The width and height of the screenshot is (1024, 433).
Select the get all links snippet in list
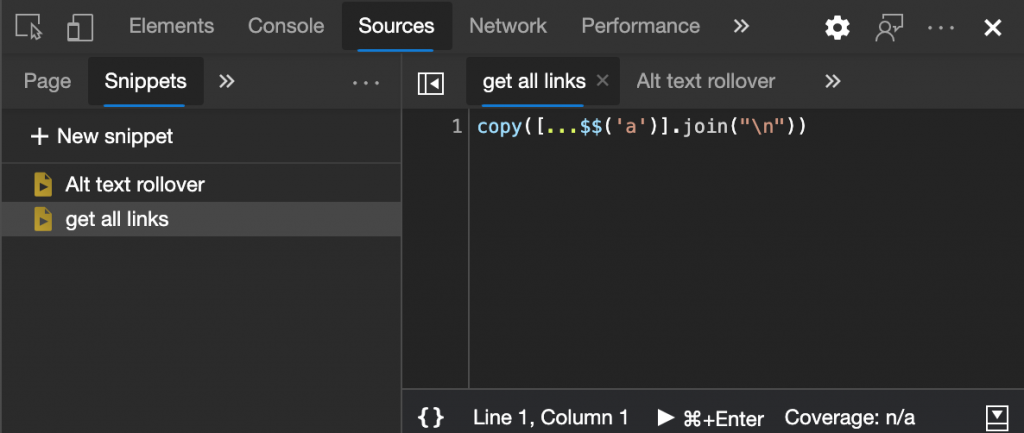(201, 219)
